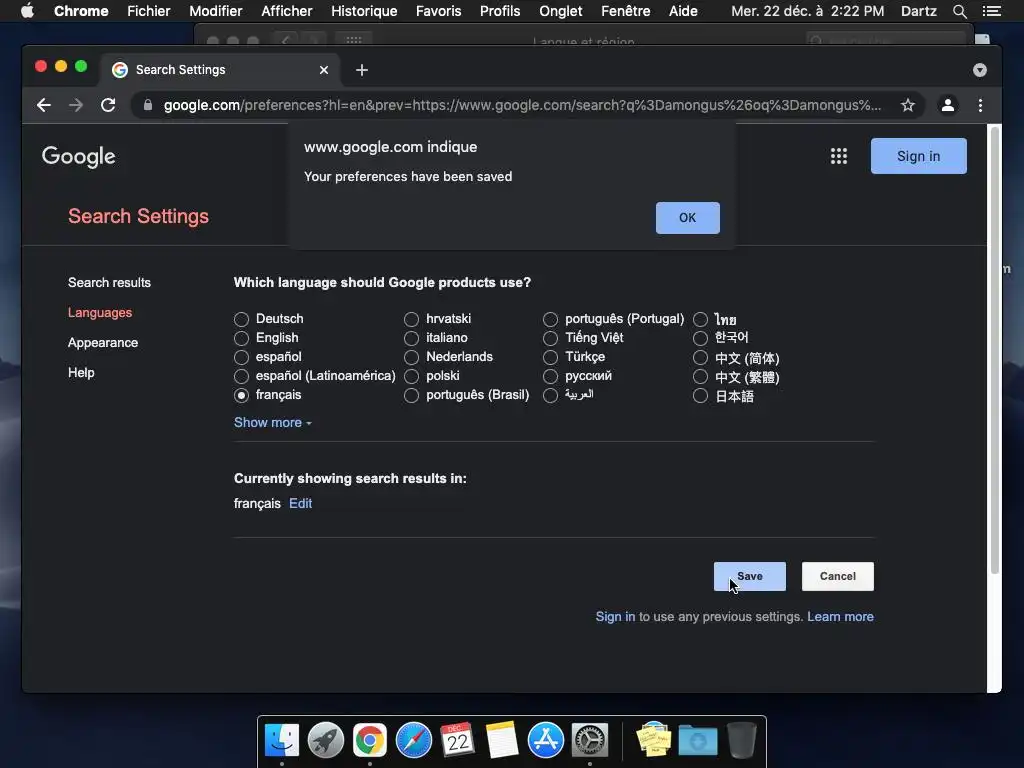
Task: Select the 한국어 radio button
Action: [700, 338]
